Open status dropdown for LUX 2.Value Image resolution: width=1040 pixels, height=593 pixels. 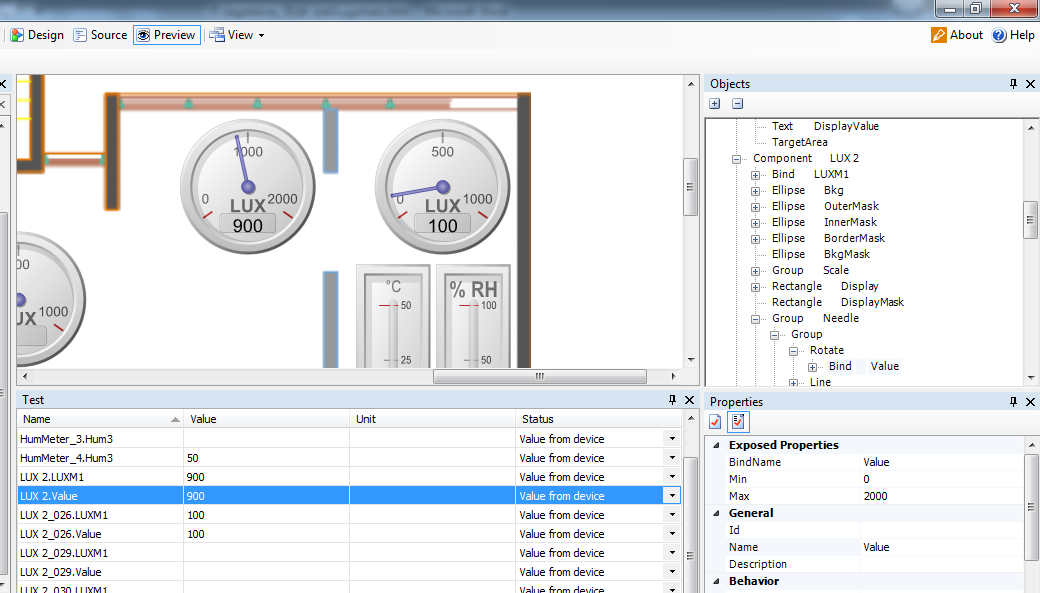(672, 495)
